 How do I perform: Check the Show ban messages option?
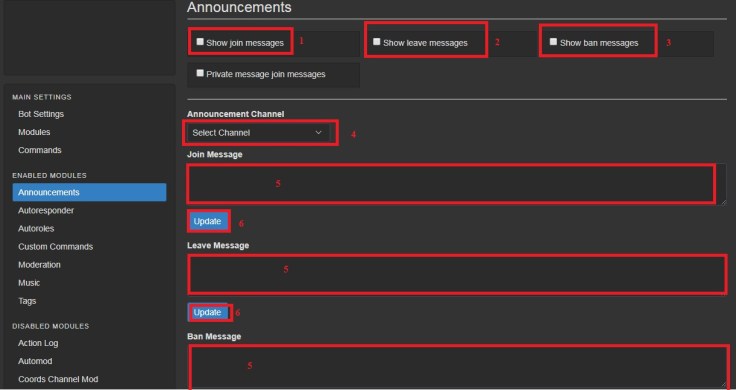(x=554, y=42)
